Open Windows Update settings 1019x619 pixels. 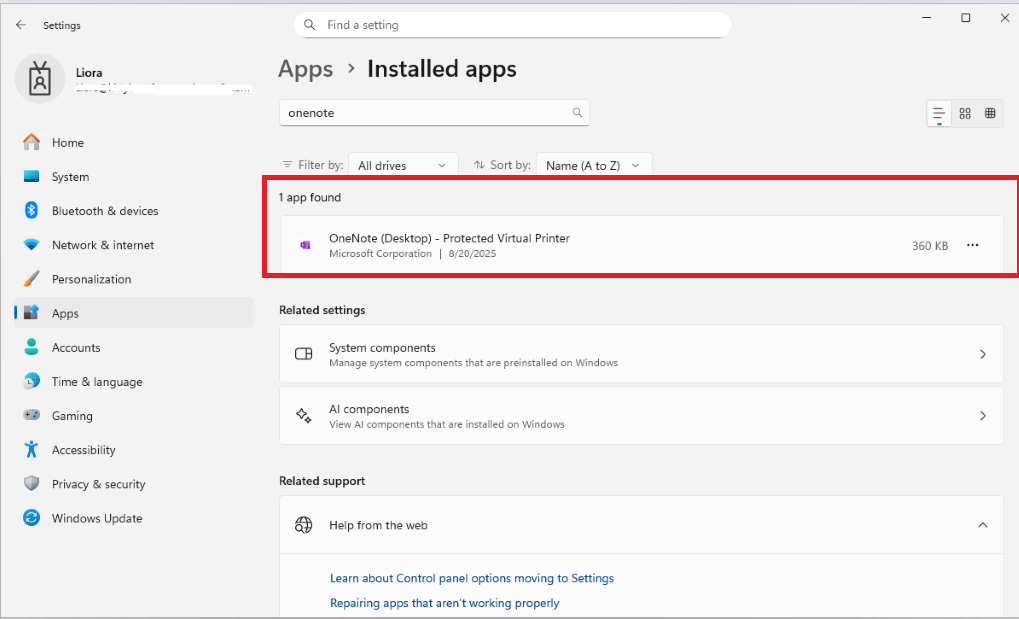(96, 518)
